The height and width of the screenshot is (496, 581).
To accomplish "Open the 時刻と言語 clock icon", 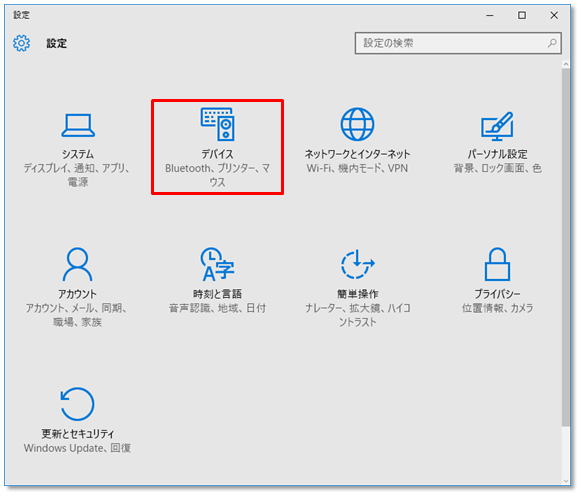I will 218,264.
